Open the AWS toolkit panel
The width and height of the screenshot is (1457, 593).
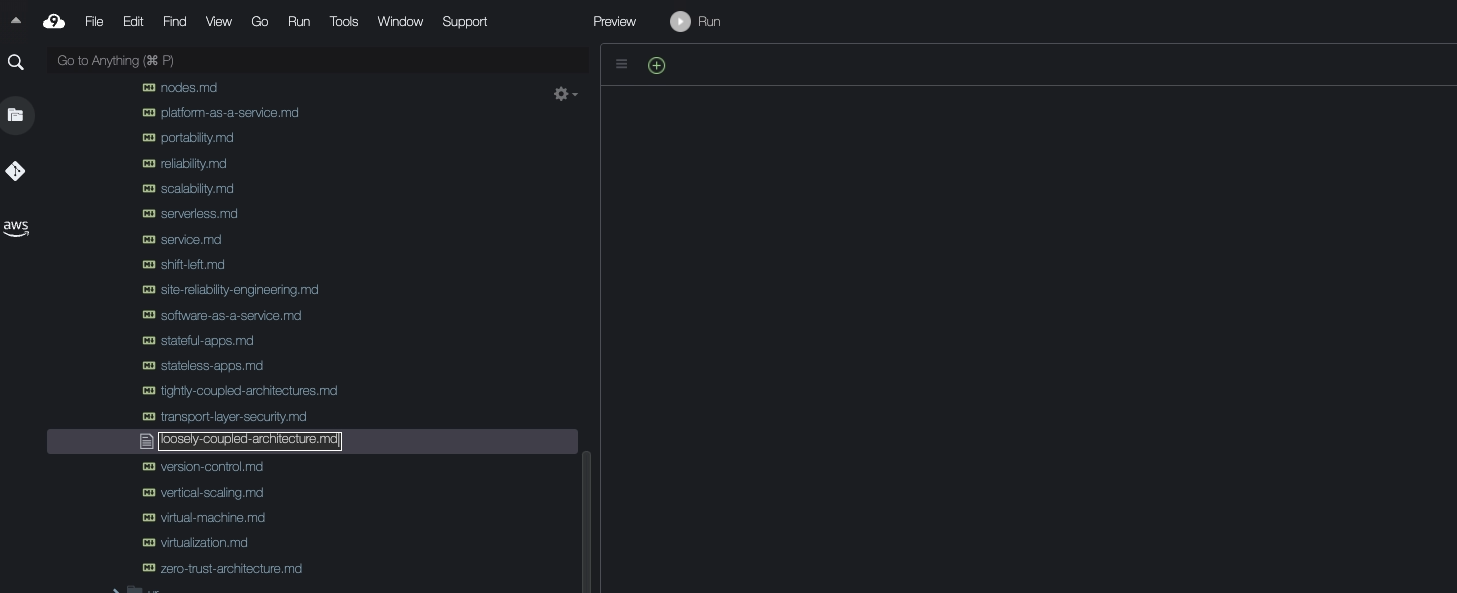pyautogui.click(x=15, y=228)
